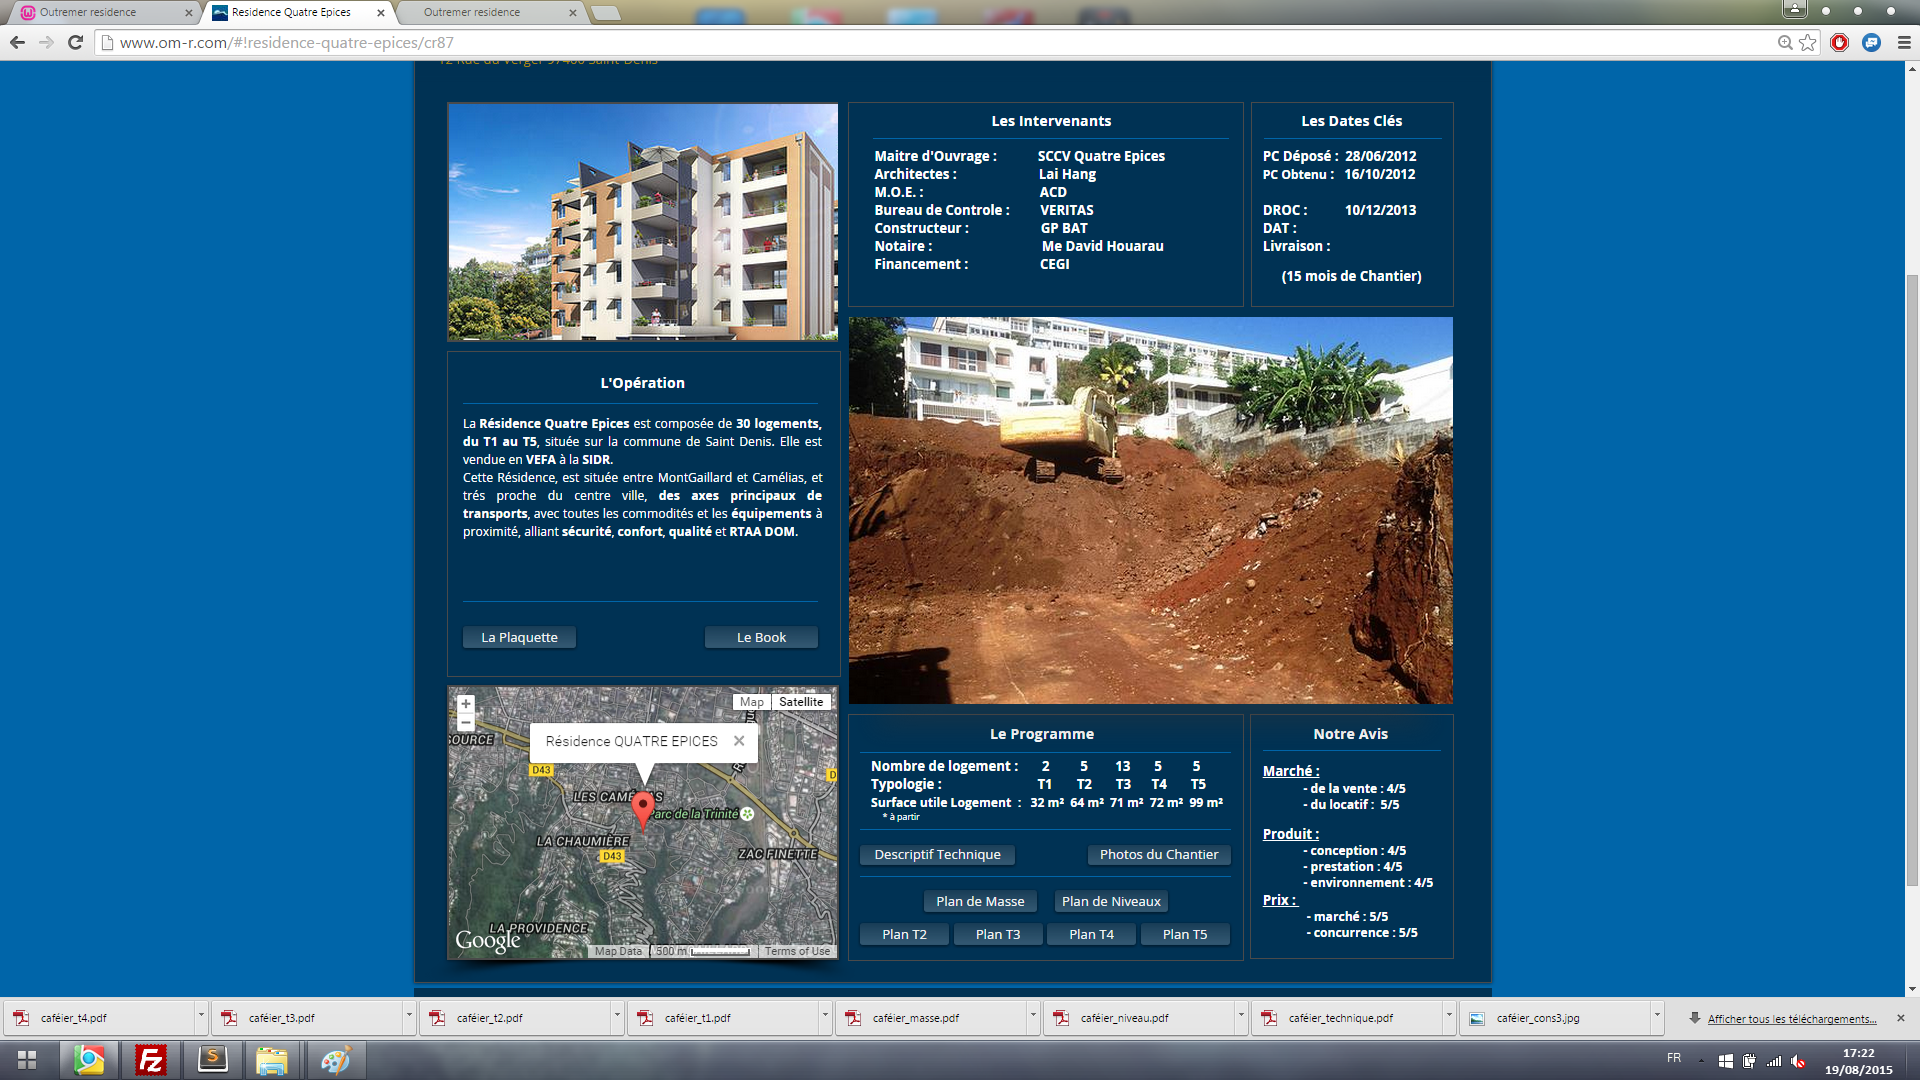This screenshot has height=1080, width=1920.
Task: Open Descriptif Technique document
Action: point(937,854)
